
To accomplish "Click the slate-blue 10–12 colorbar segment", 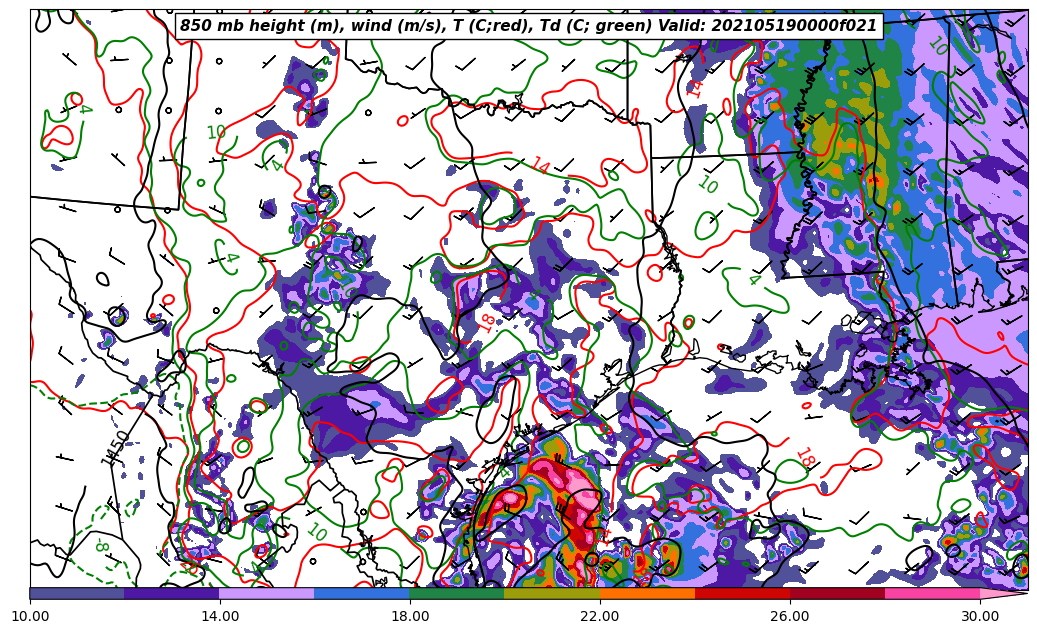I will (77, 593).
